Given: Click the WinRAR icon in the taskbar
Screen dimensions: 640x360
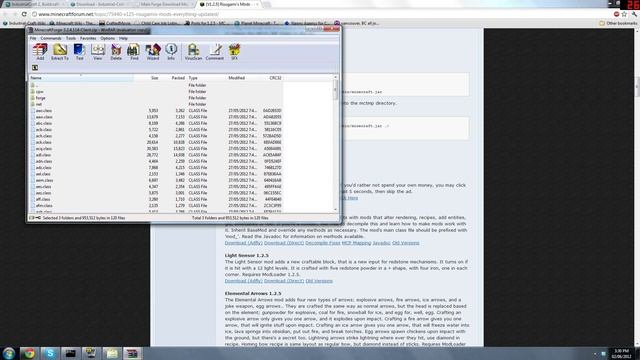Looking at the screenshot, I should [132, 353].
